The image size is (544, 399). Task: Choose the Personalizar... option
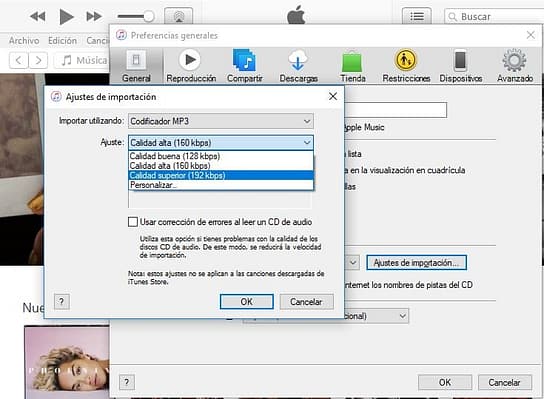pos(221,185)
